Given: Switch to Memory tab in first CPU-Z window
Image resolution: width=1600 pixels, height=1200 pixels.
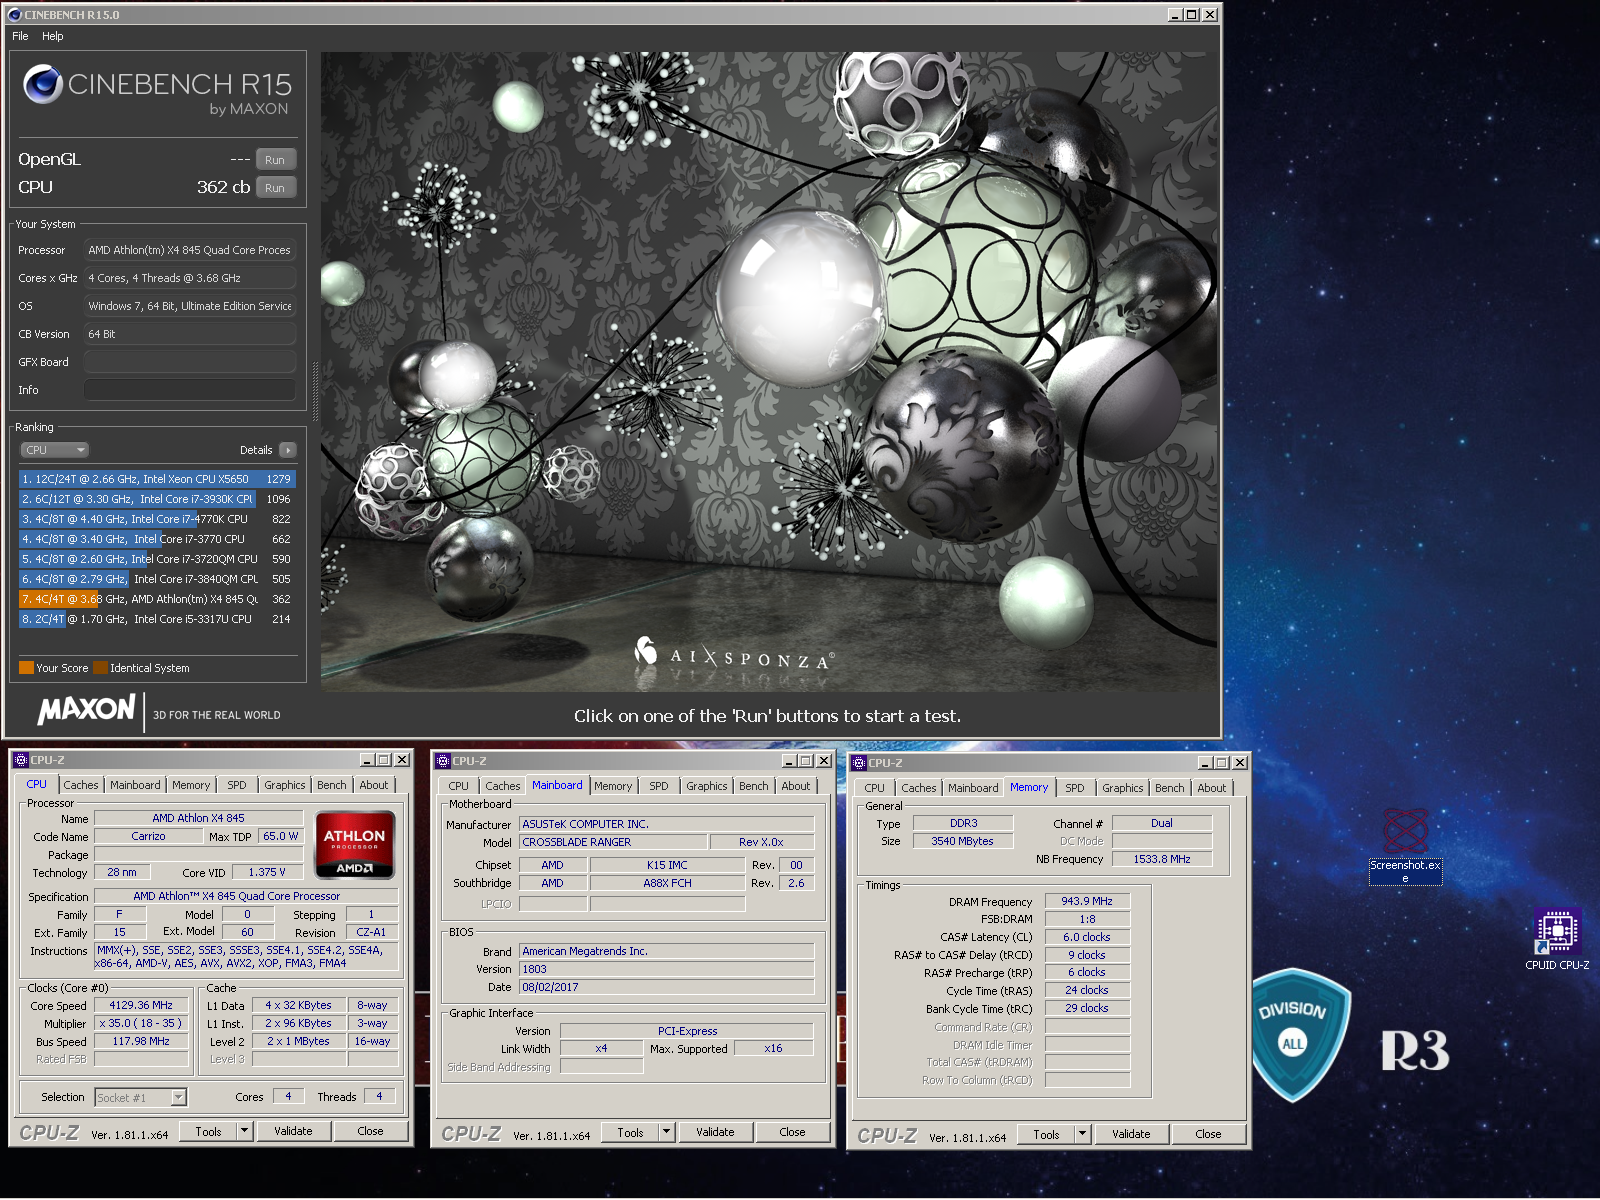Looking at the screenshot, I should [x=191, y=785].
